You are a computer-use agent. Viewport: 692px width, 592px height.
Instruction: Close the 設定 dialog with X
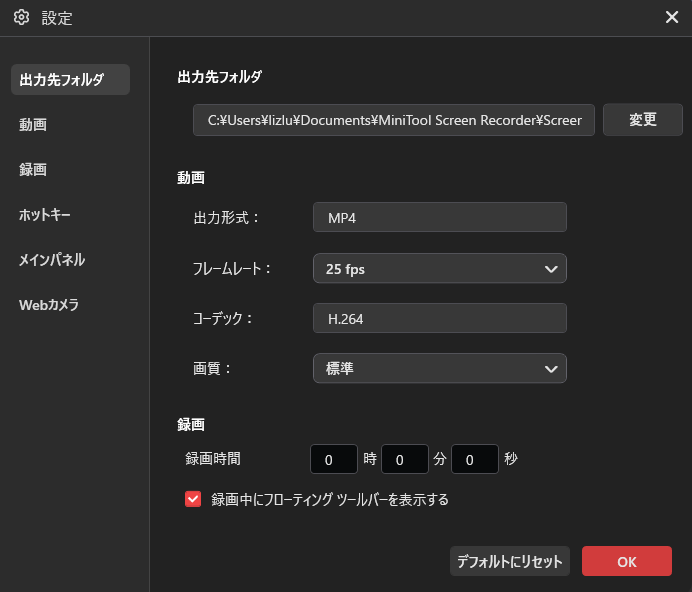(672, 17)
